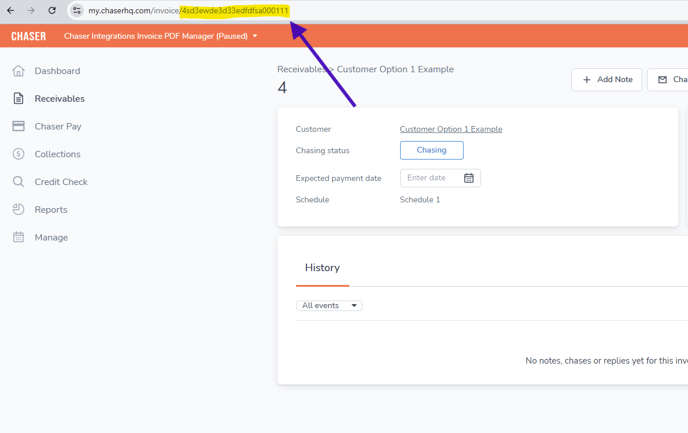Screen dimensions: 688x433
Task: Click the Expected payment date label
Action: (338, 178)
